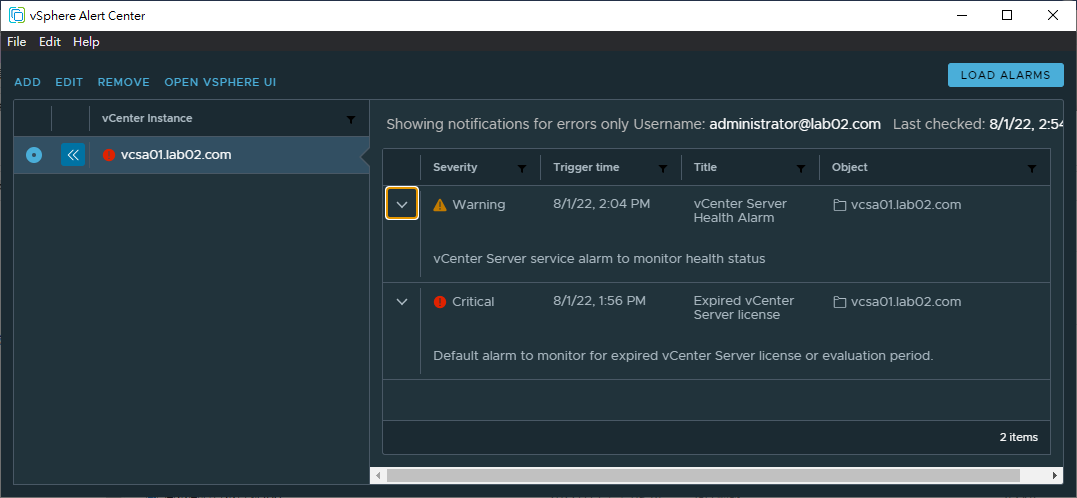Image resolution: width=1077 pixels, height=498 pixels.
Task: Click the Trigger time column header
Action: (x=586, y=167)
